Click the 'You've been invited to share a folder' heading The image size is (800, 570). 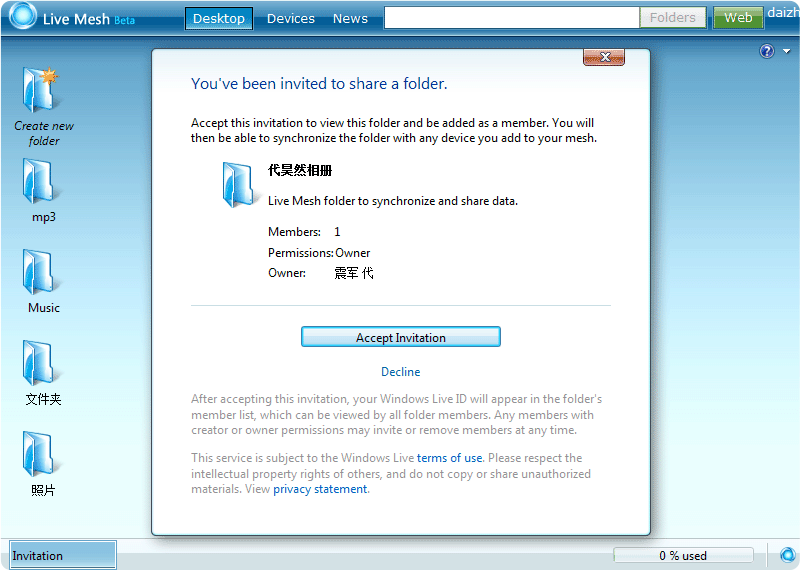(319, 84)
